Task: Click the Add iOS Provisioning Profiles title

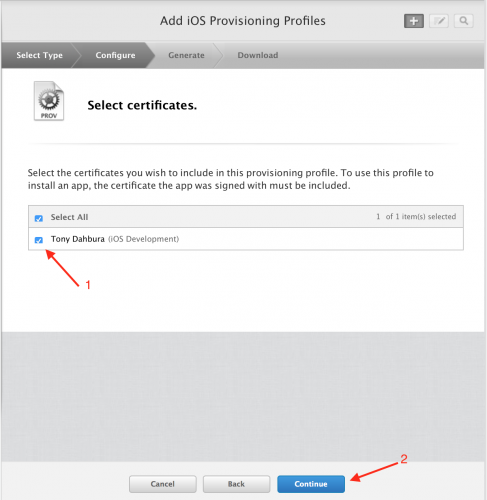Action: (x=243, y=21)
